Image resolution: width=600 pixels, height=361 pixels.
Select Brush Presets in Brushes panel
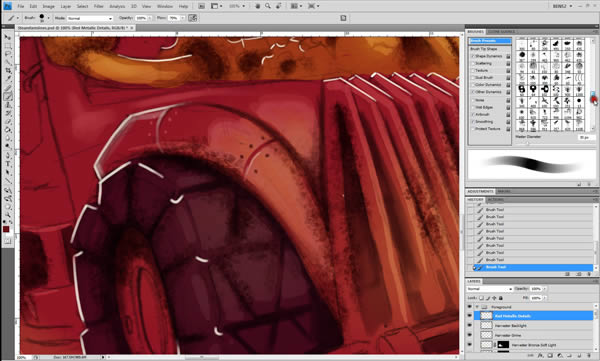coord(490,41)
